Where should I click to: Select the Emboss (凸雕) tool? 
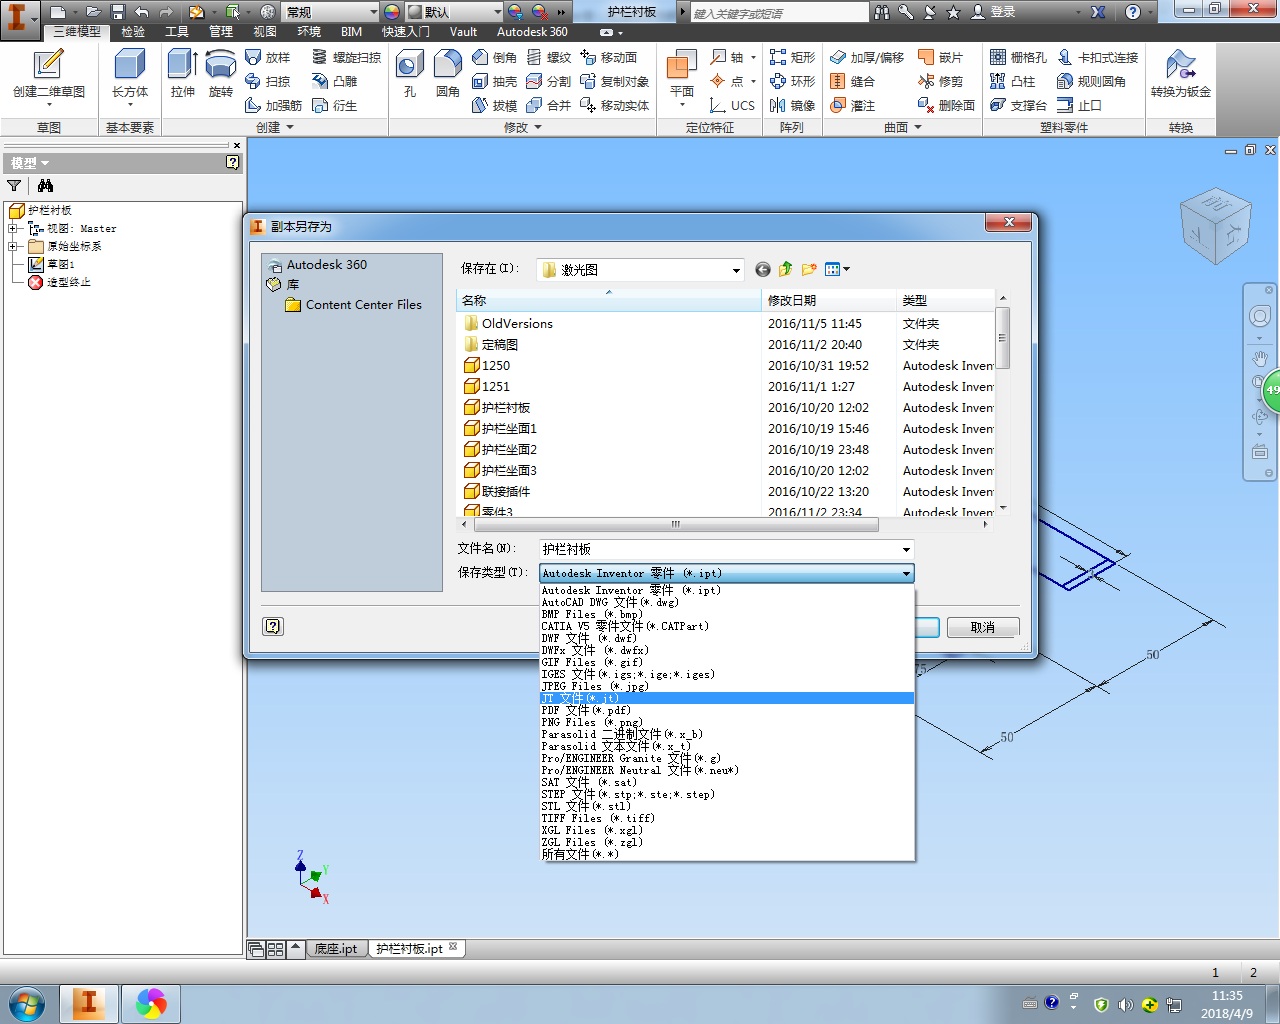click(335, 81)
